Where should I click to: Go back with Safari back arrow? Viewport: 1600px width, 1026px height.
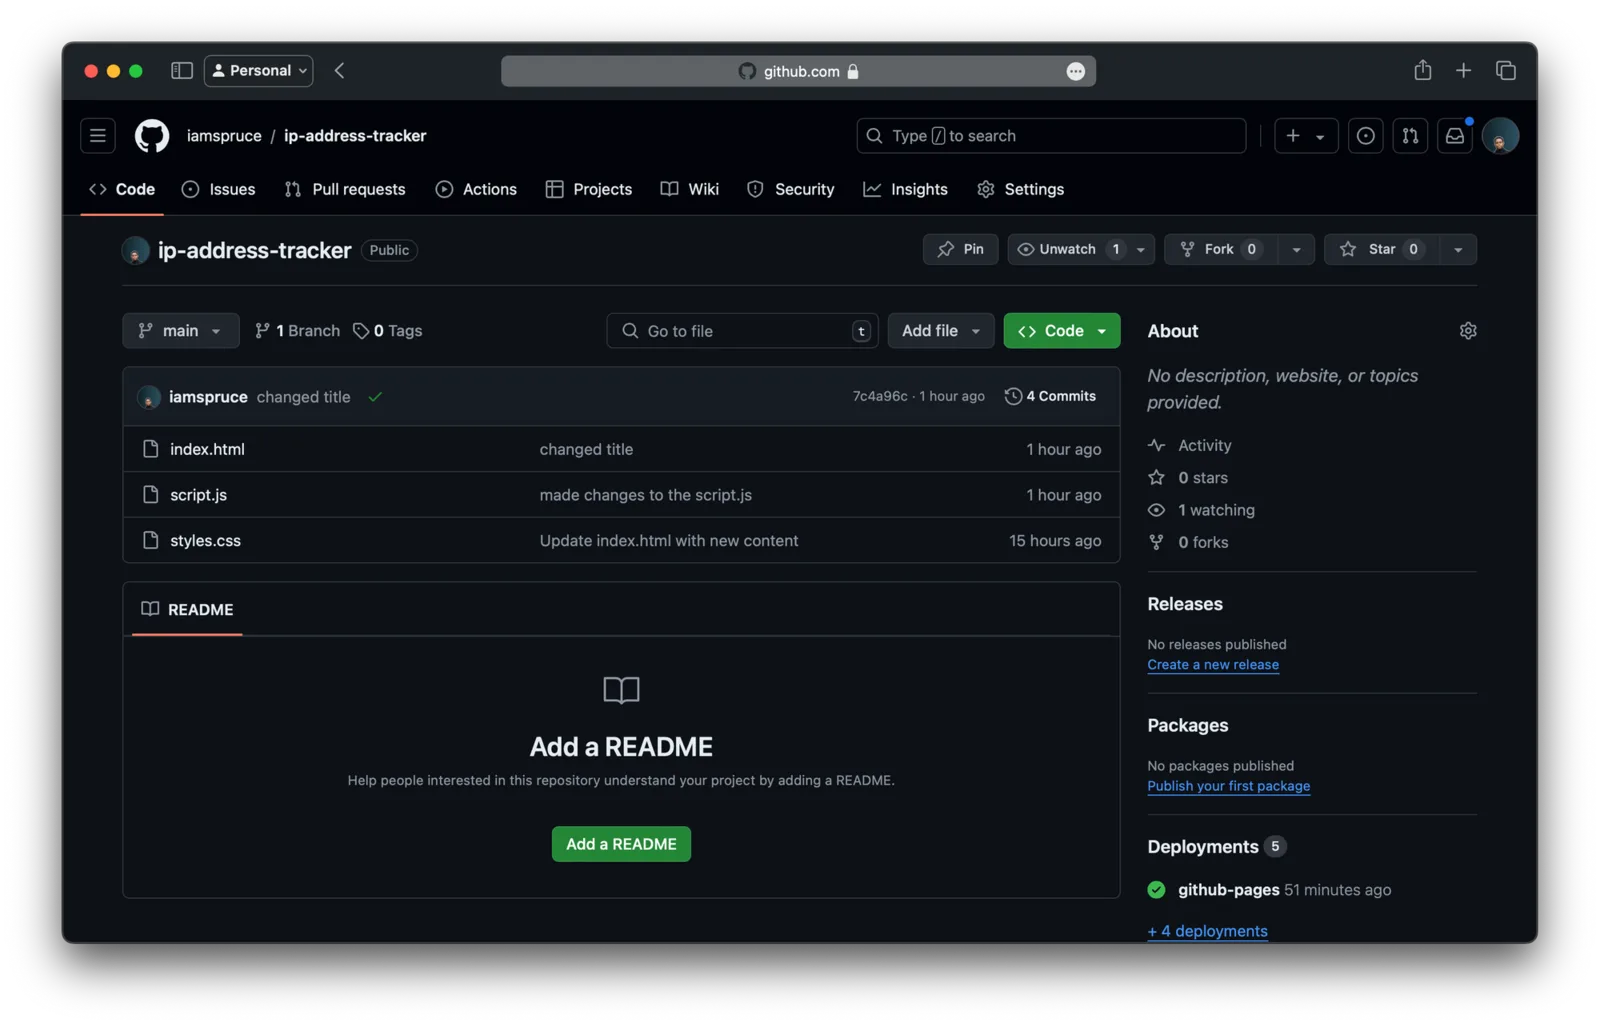click(339, 71)
